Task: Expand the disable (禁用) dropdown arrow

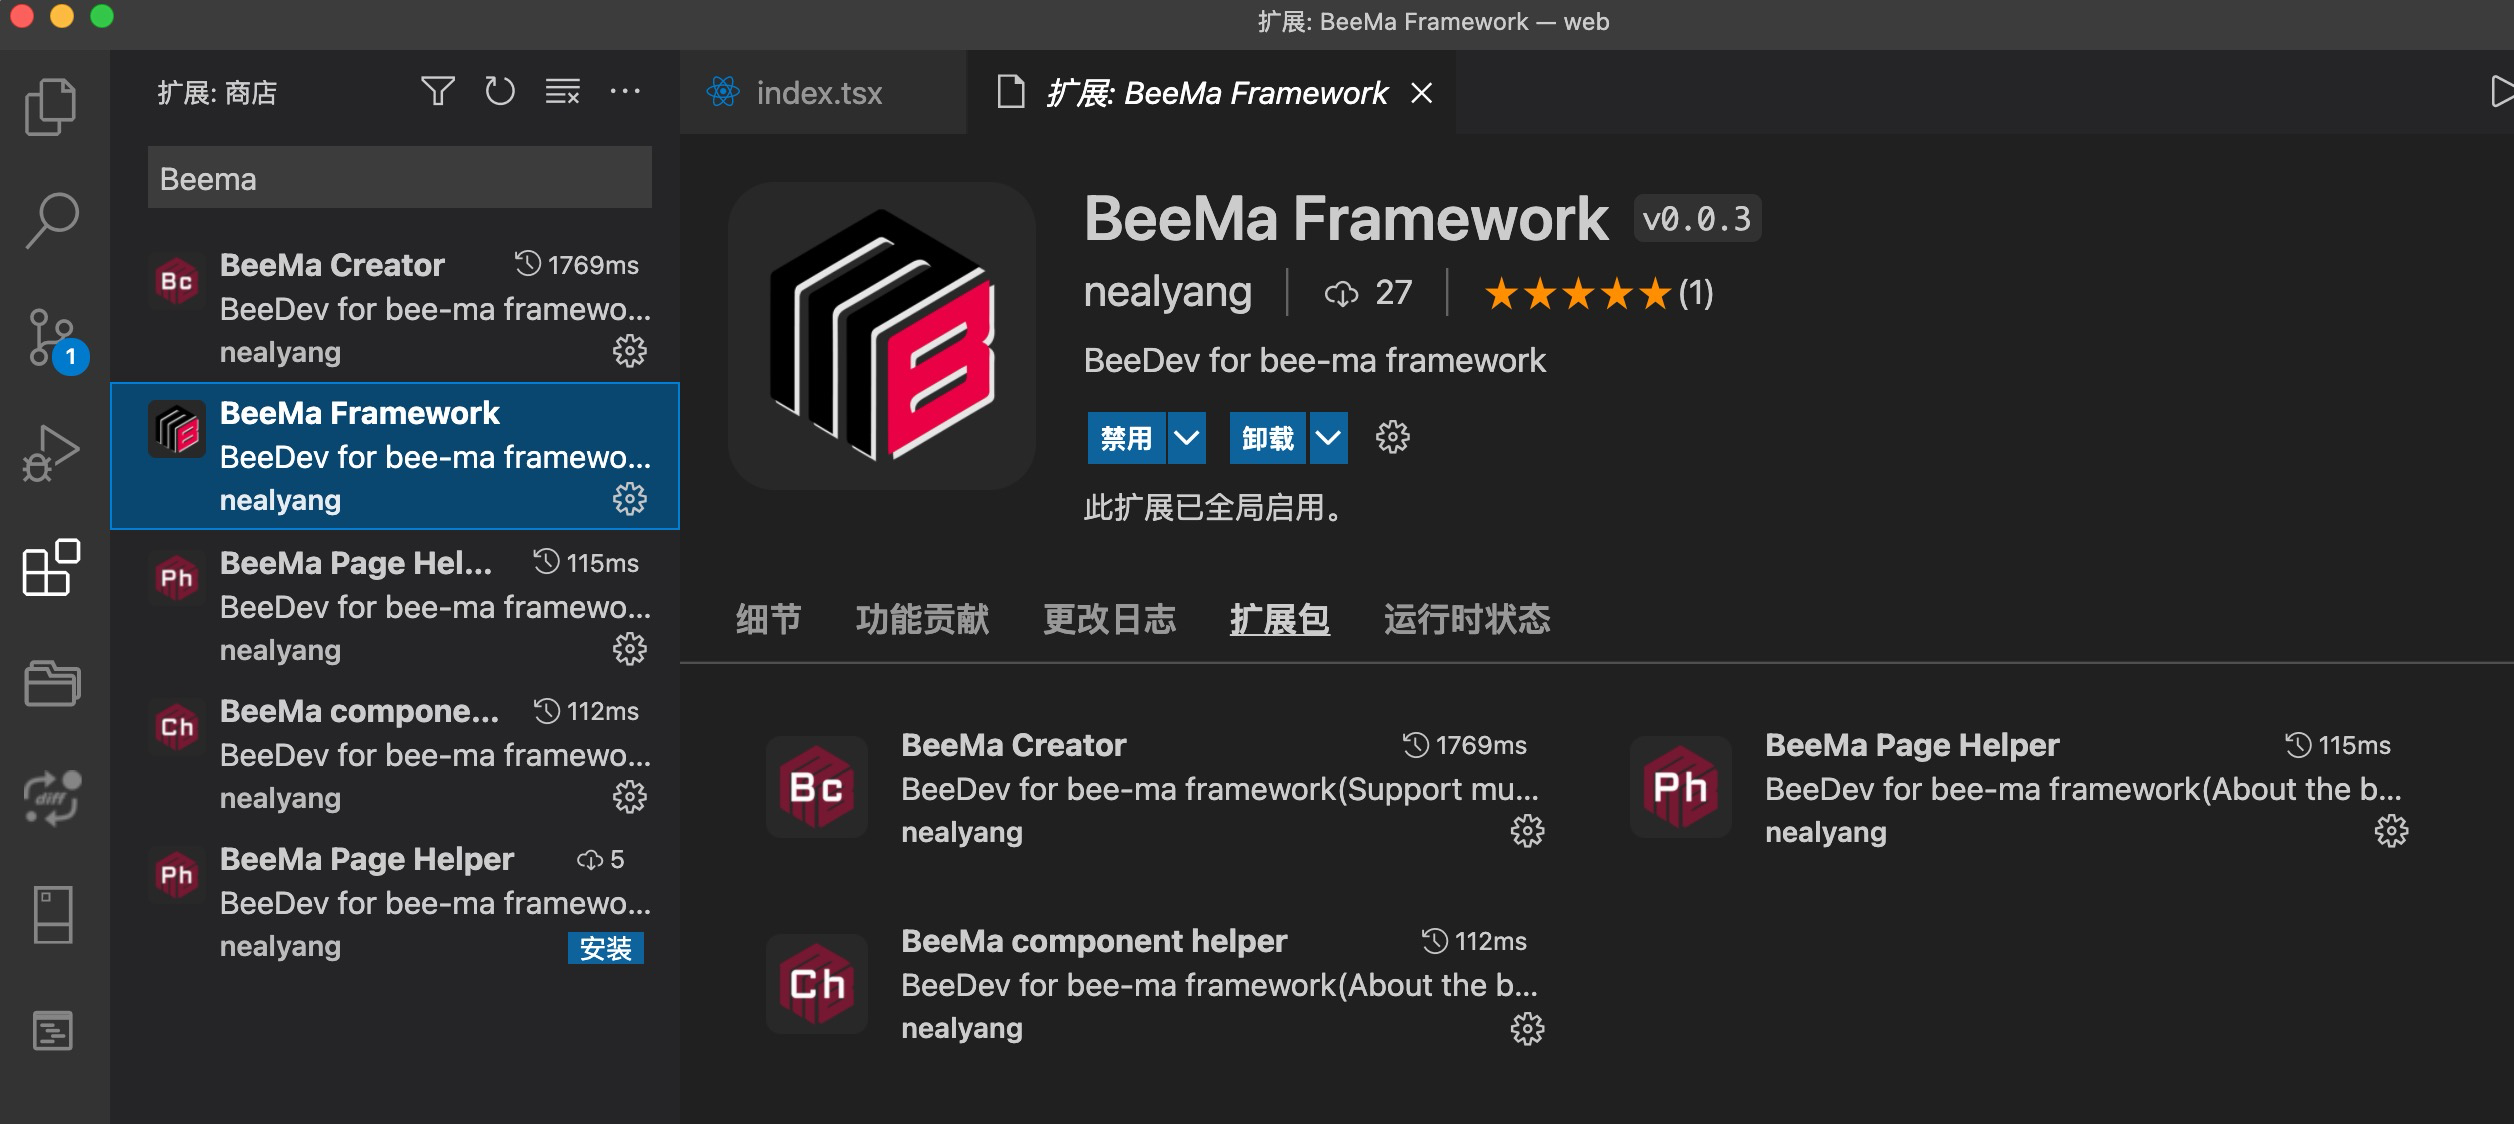Action: (x=1186, y=438)
